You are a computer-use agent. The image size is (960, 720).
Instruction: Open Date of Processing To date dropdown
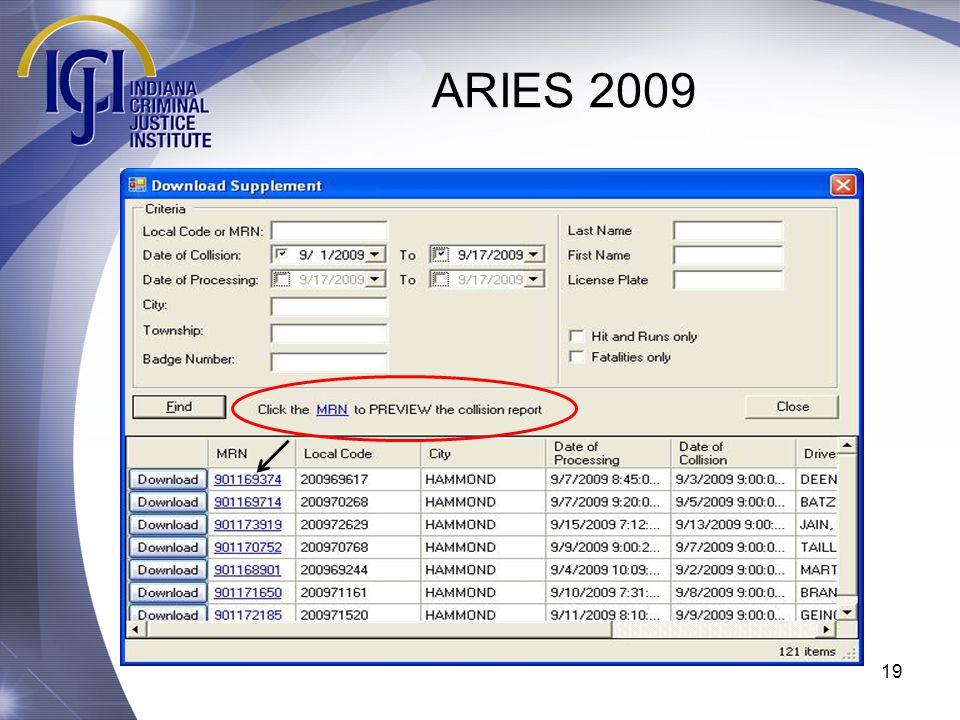[534, 279]
